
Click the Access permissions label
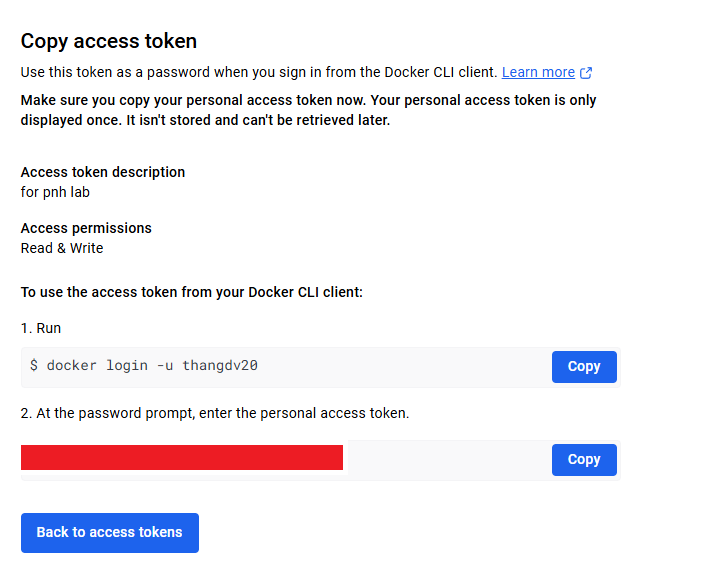pos(86,228)
